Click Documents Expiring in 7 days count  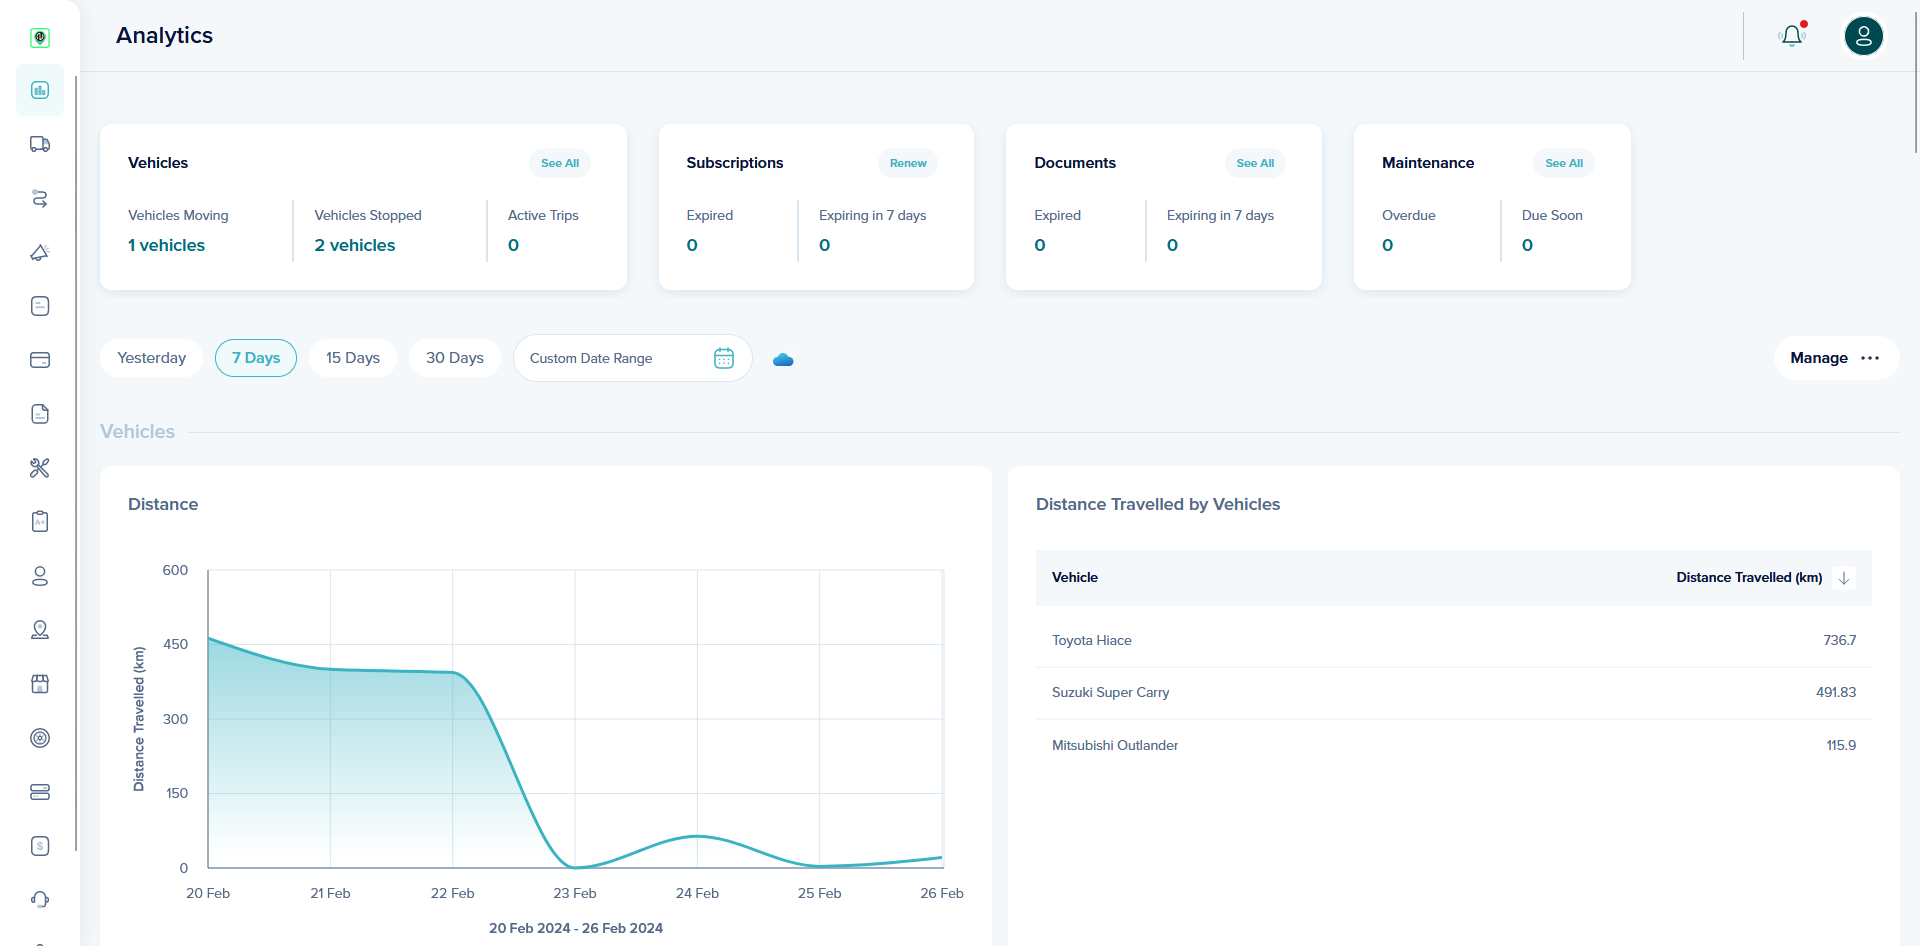click(x=1173, y=245)
